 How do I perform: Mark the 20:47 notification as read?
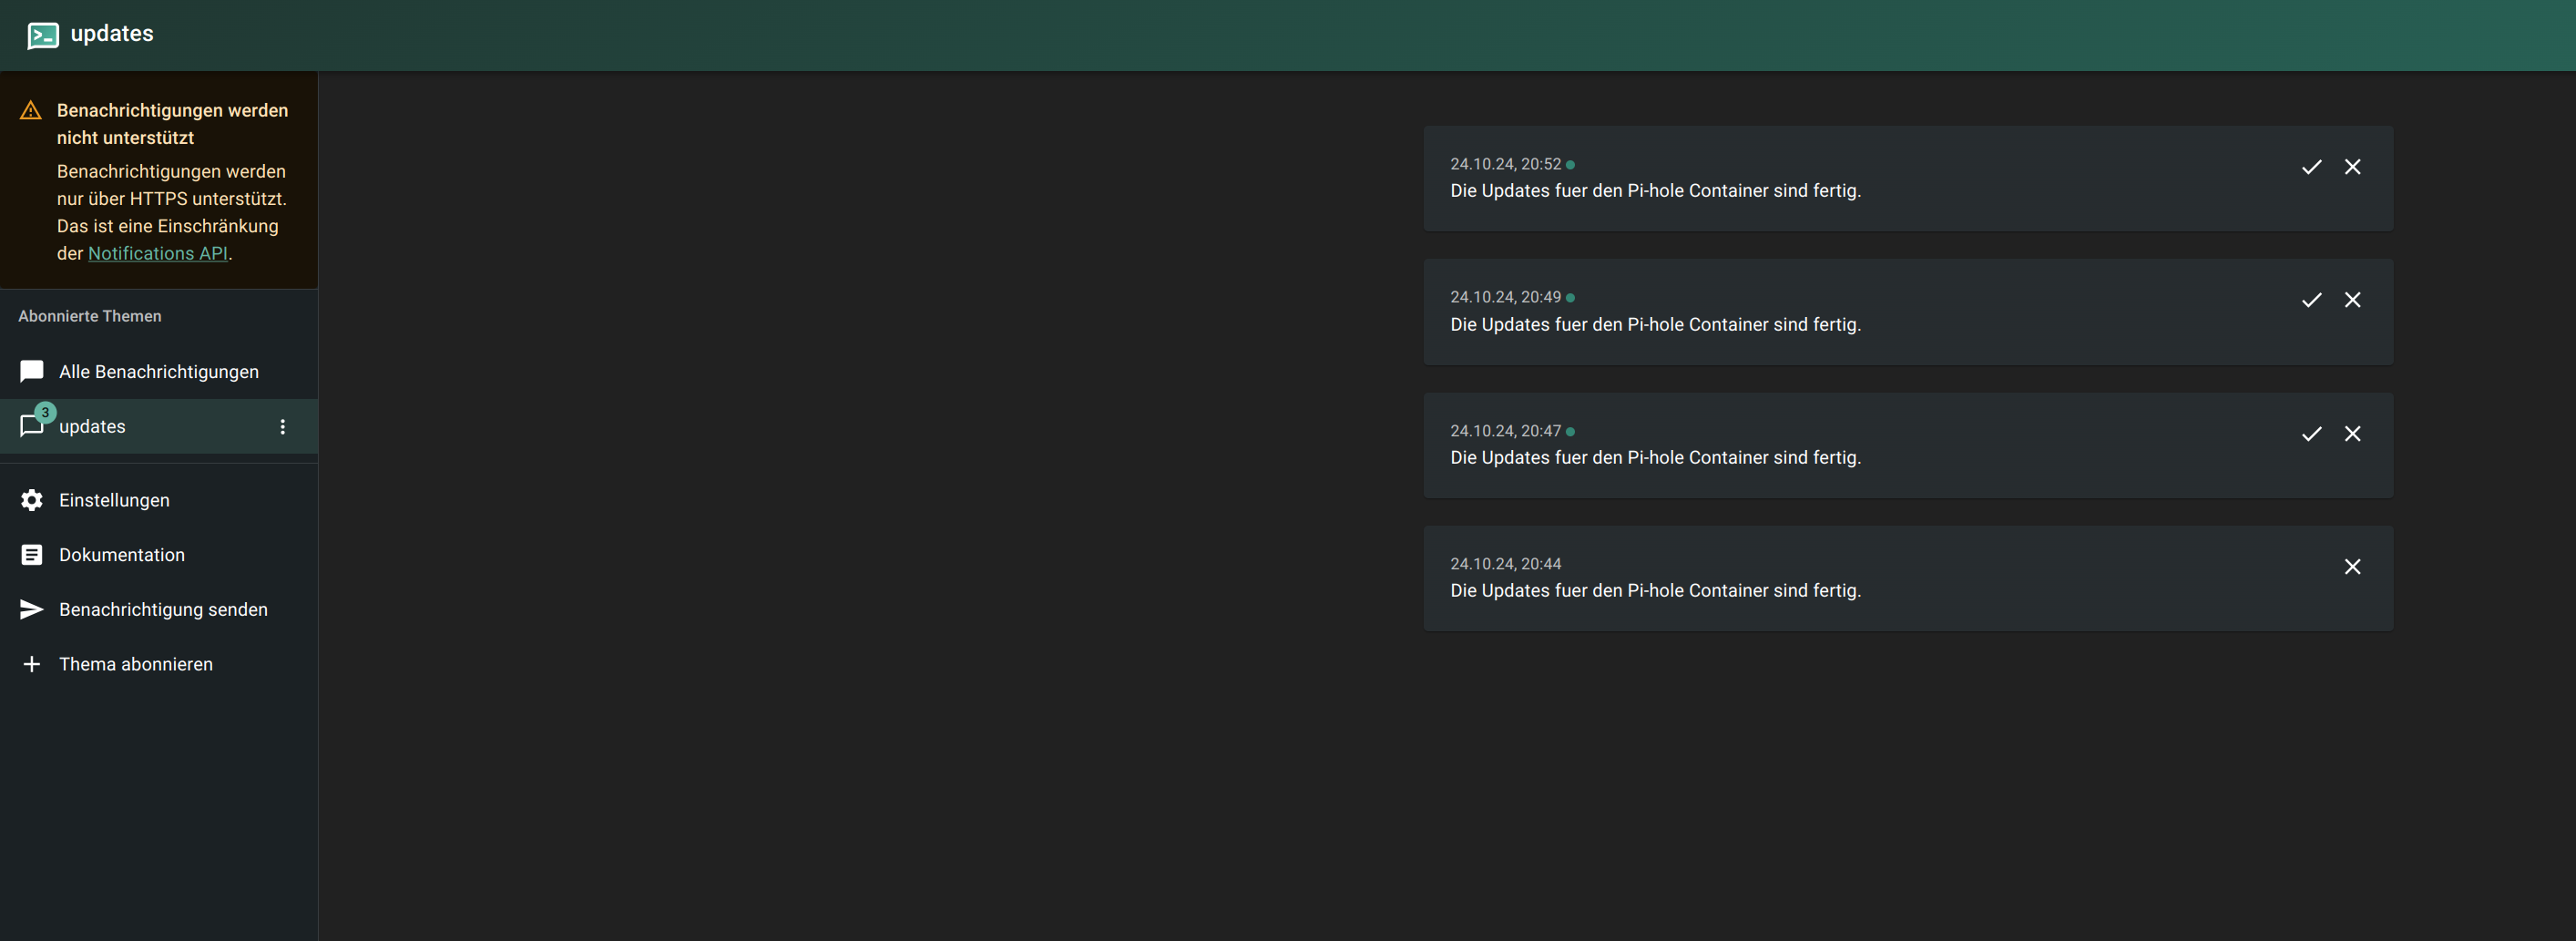[x=2311, y=434]
